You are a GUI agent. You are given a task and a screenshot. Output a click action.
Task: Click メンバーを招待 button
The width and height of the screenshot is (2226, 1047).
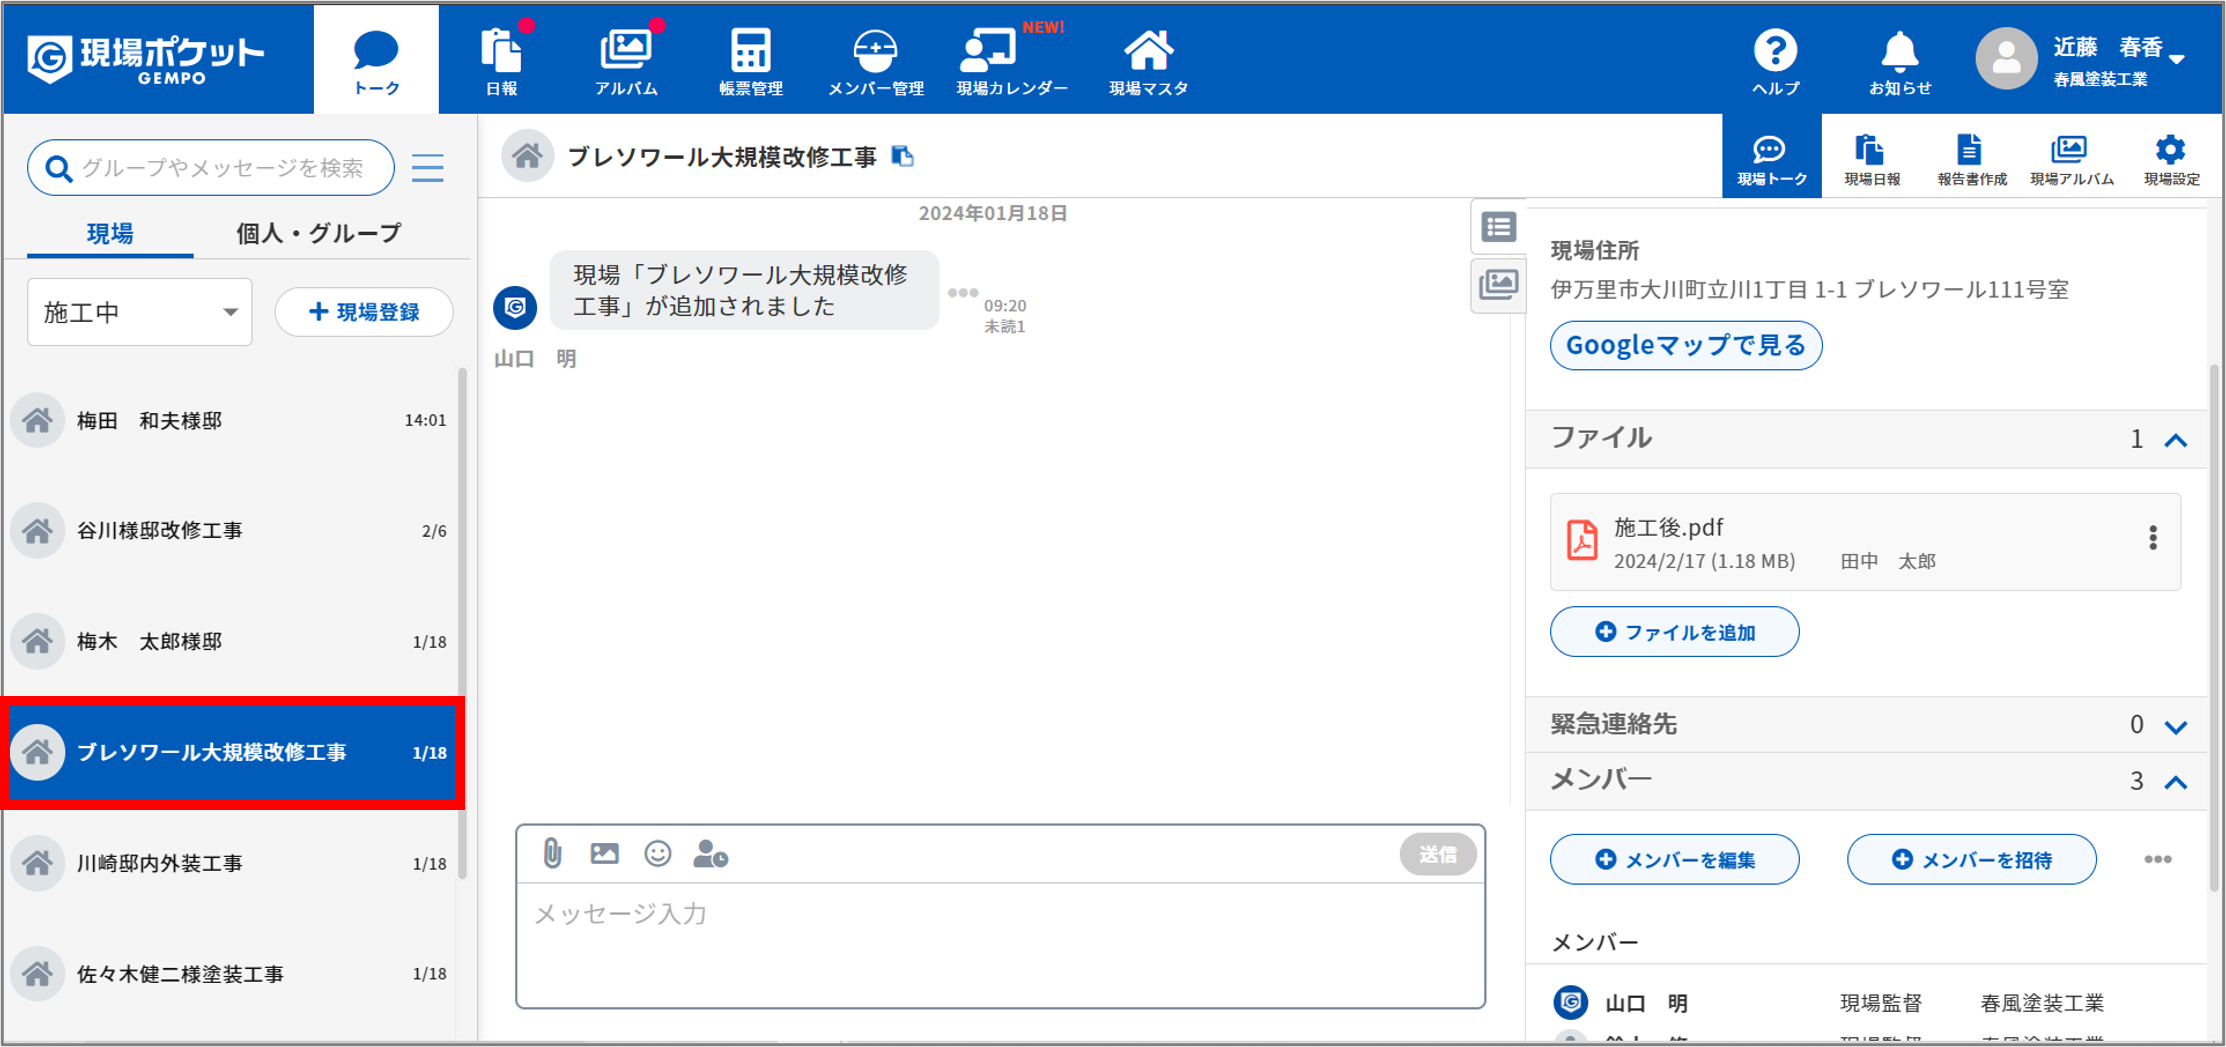click(1971, 860)
